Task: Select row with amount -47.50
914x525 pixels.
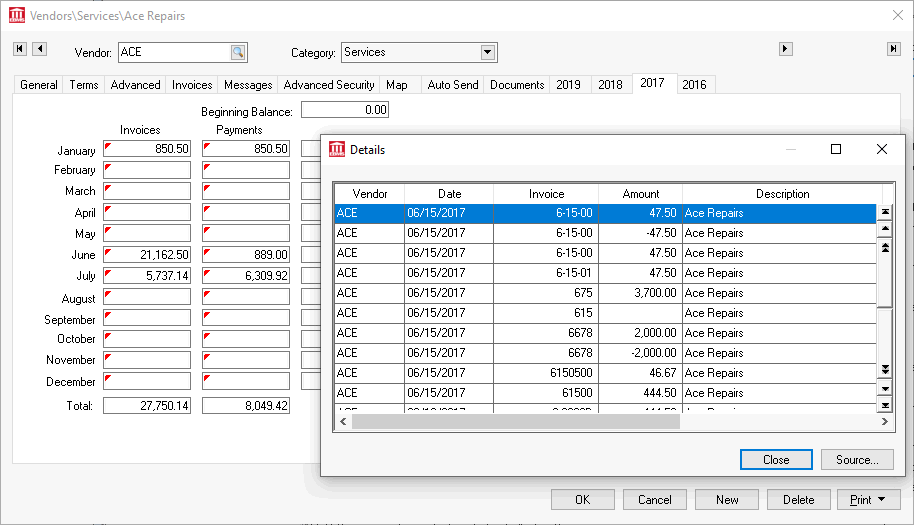Action: click(606, 233)
